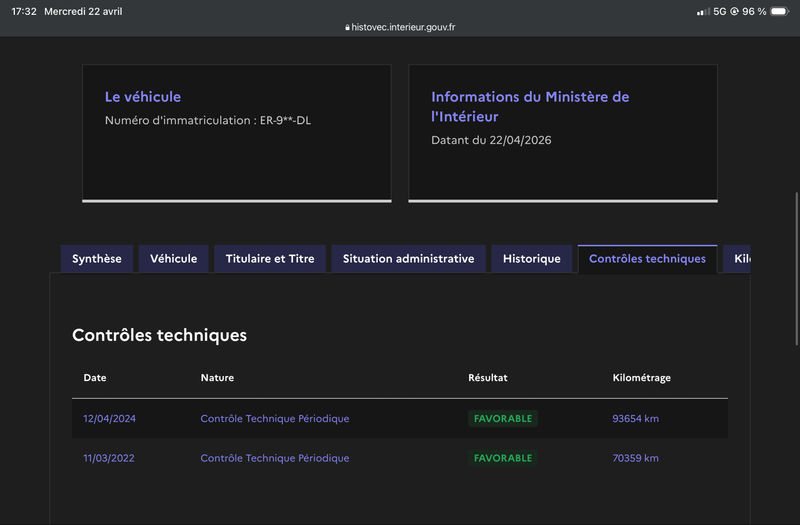Select the Situation administrative tab
The image size is (800, 525).
[x=408, y=259]
